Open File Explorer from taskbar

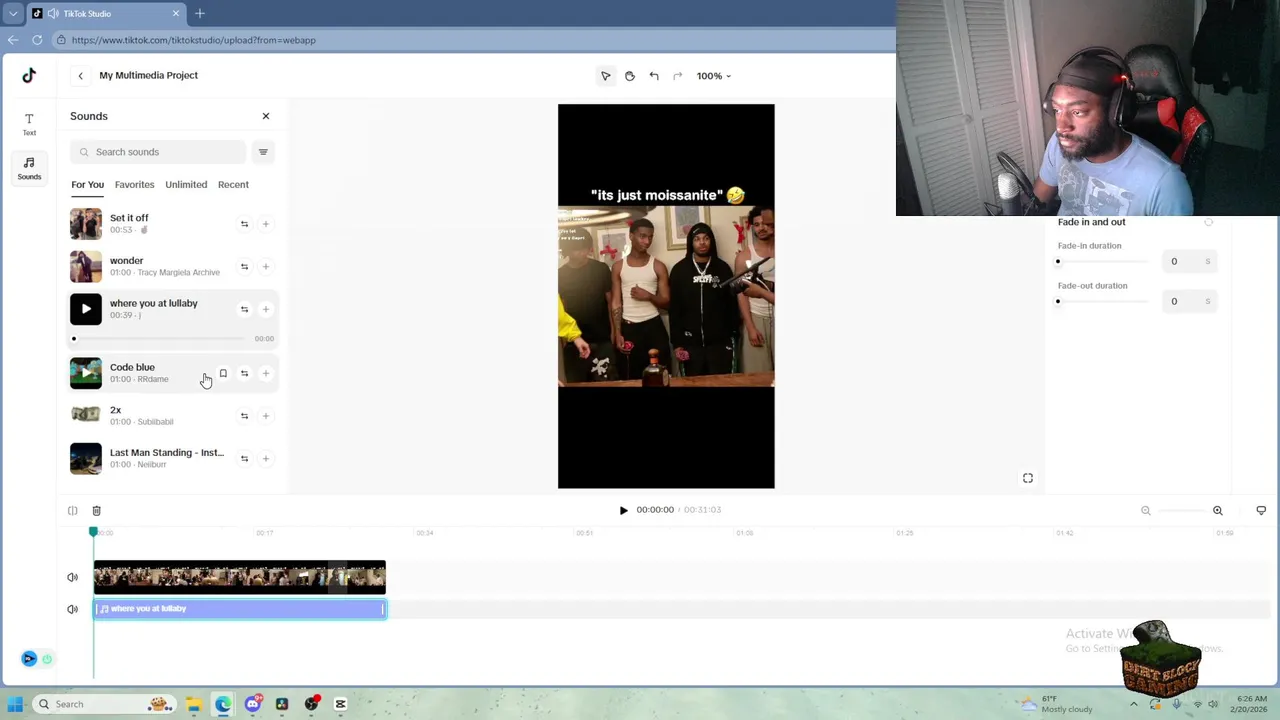(x=193, y=704)
